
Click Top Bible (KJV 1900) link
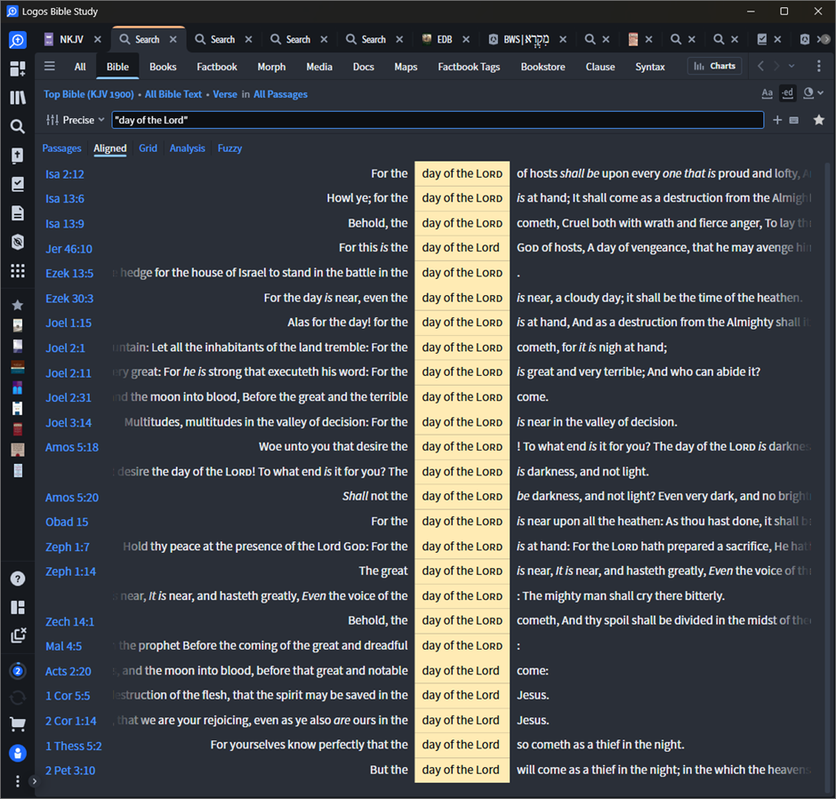[x=89, y=94]
